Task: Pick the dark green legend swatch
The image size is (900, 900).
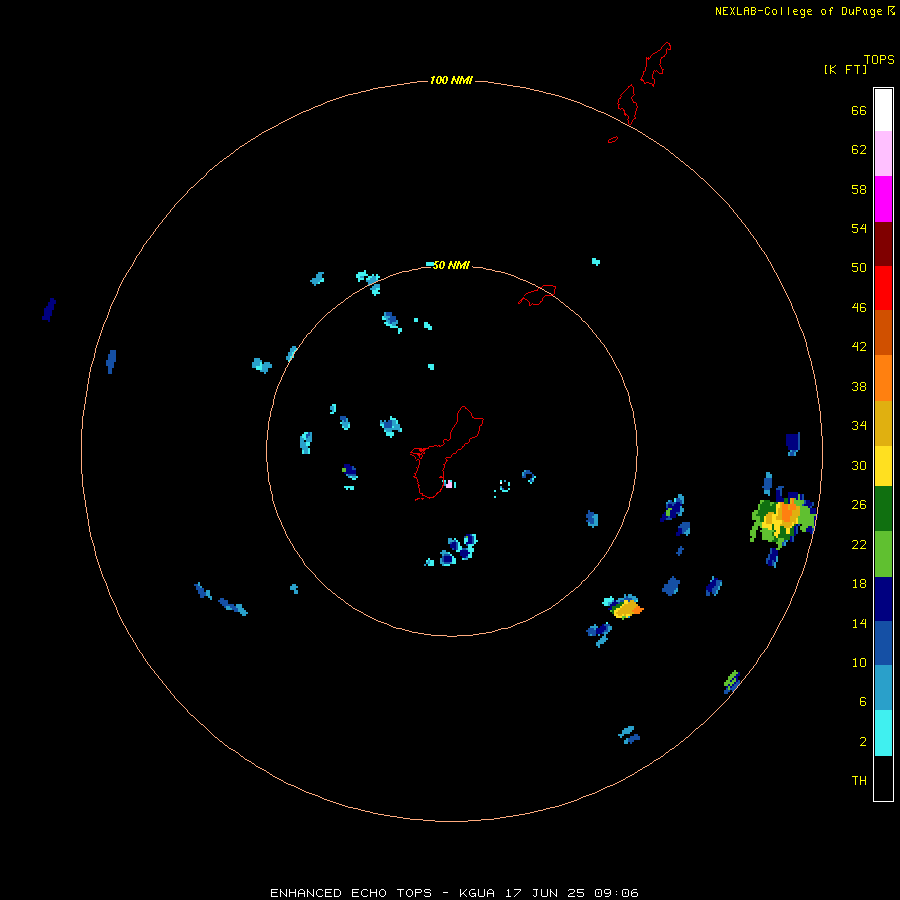Action: [x=883, y=509]
